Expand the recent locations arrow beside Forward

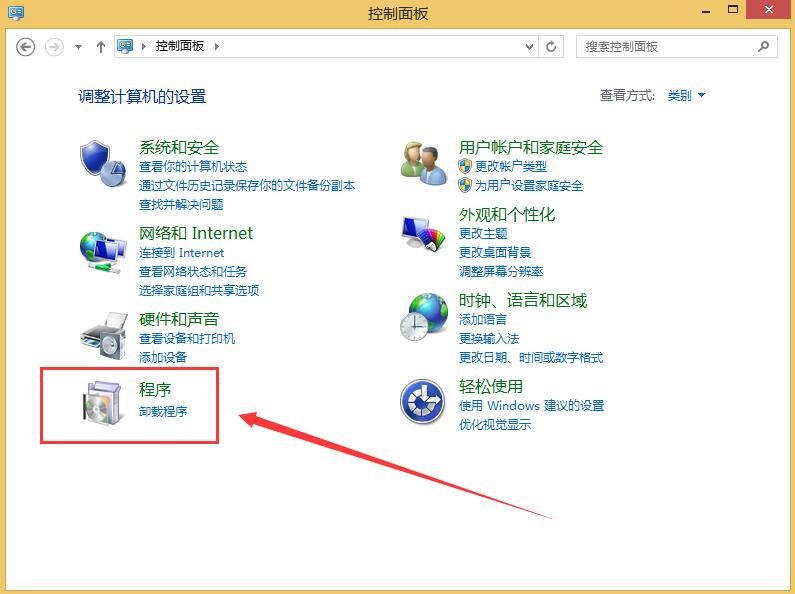point(79,47)
